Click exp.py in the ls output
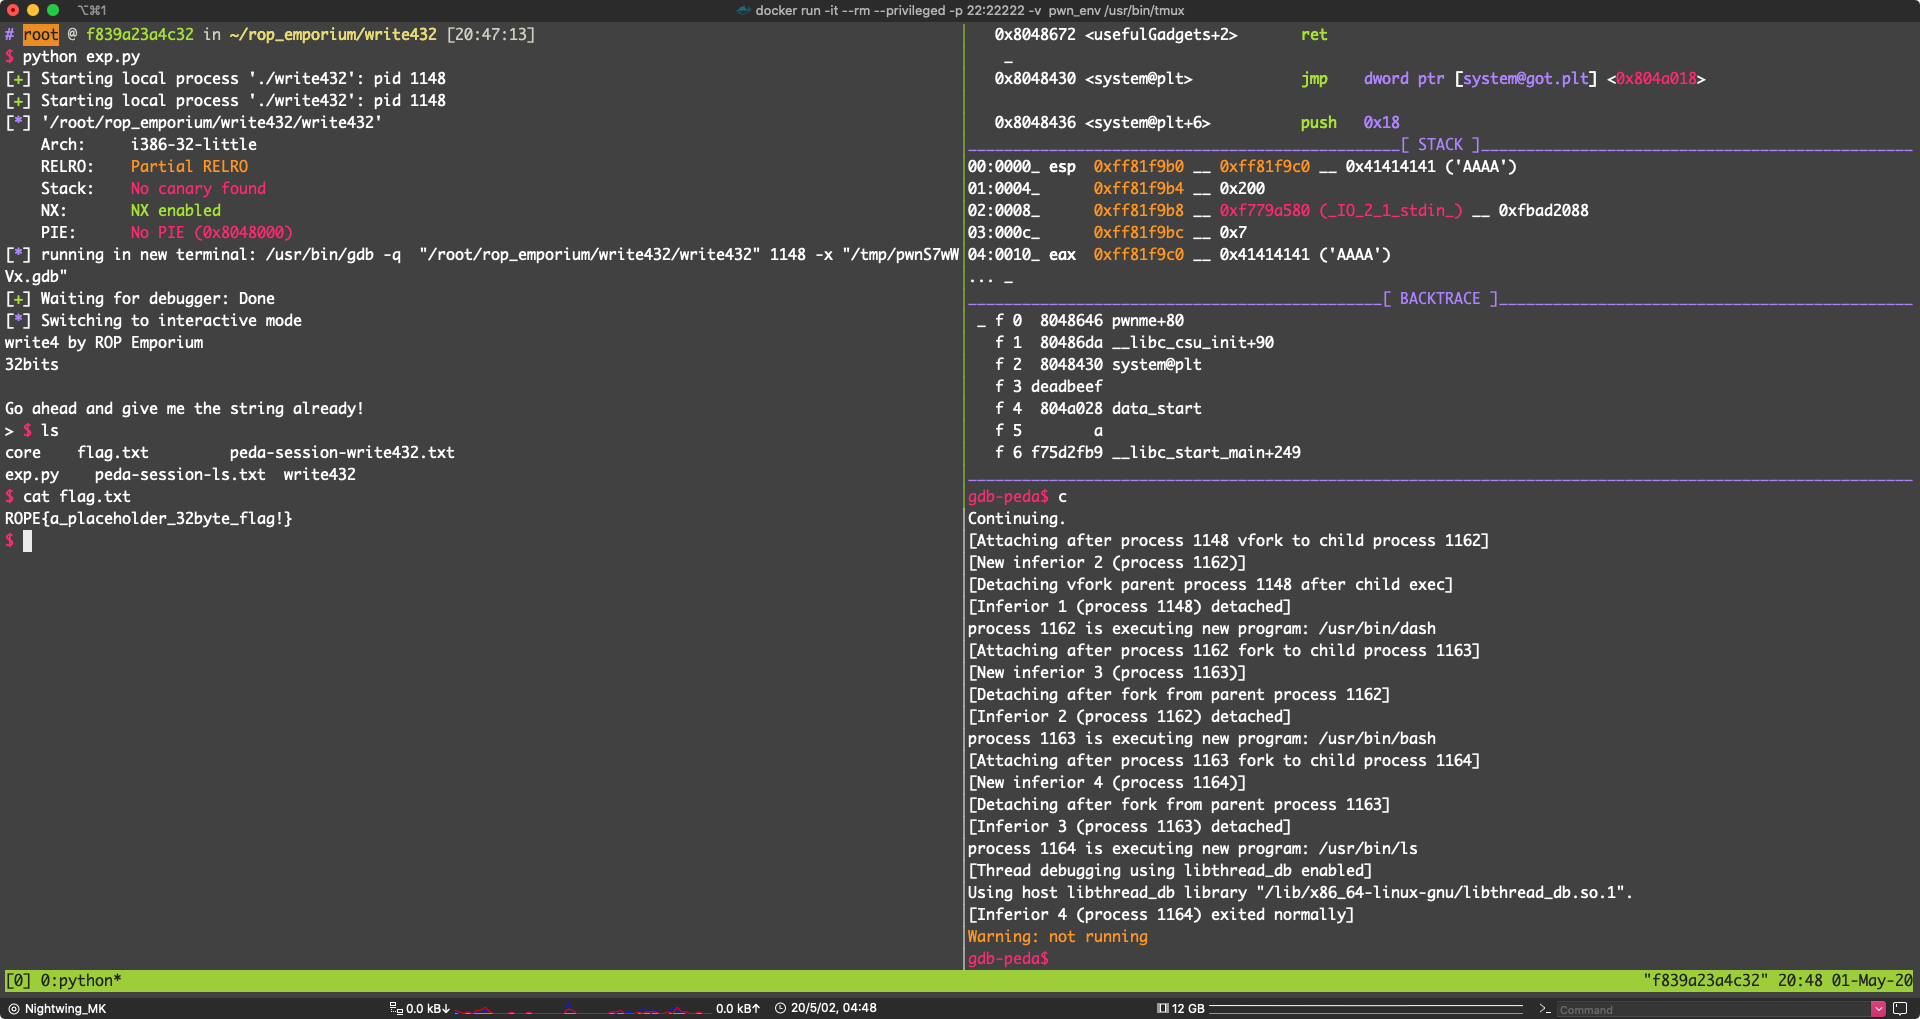This screenshot has height=1019, width=1920. (32, 475)
